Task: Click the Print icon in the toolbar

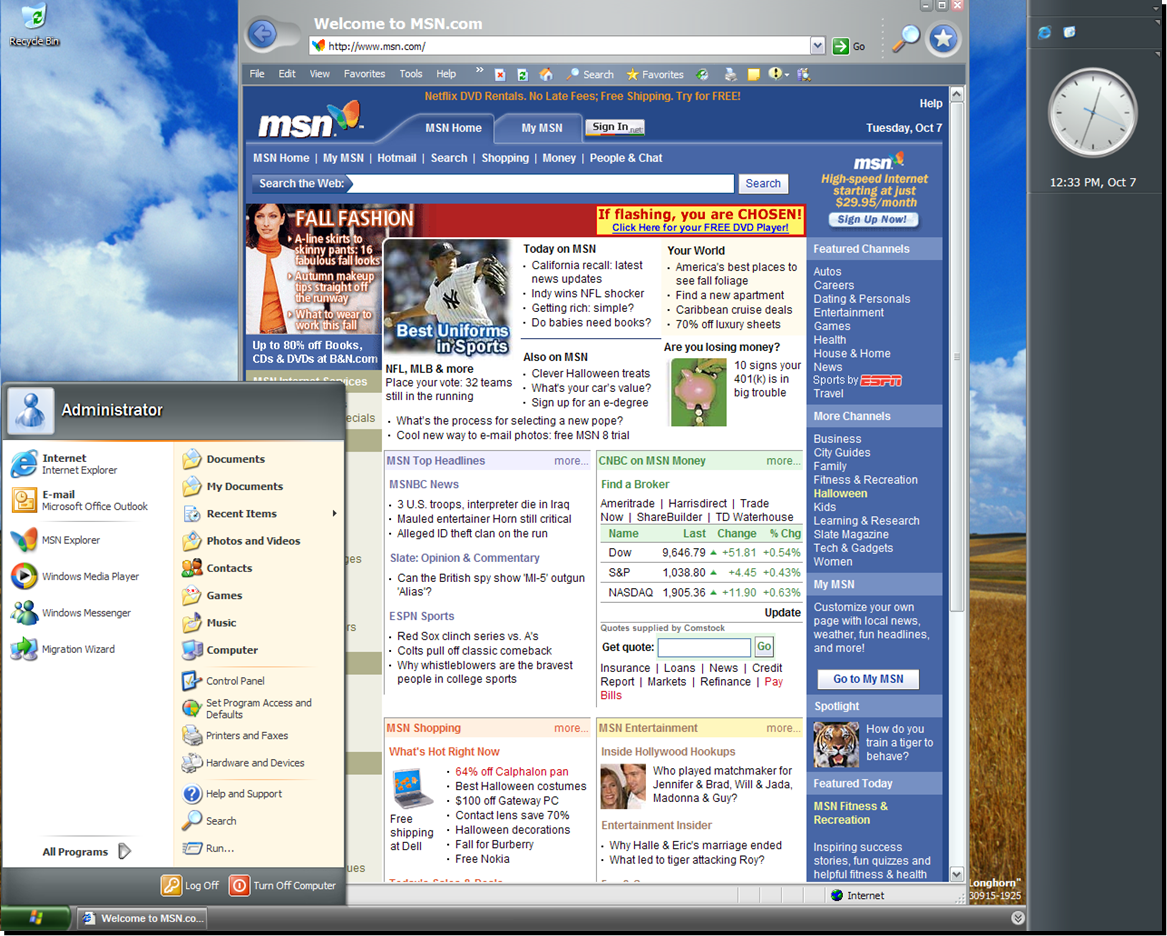Action: (731, 74)
